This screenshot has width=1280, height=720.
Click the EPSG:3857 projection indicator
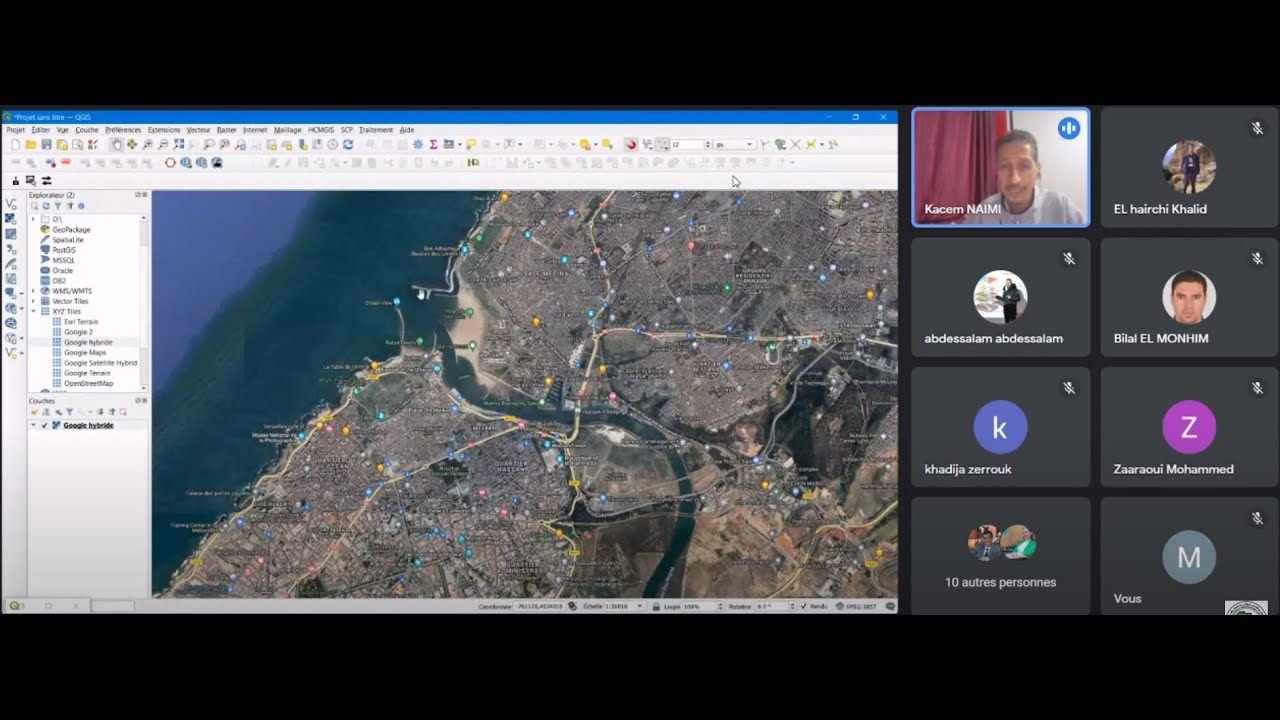point(854,606)
